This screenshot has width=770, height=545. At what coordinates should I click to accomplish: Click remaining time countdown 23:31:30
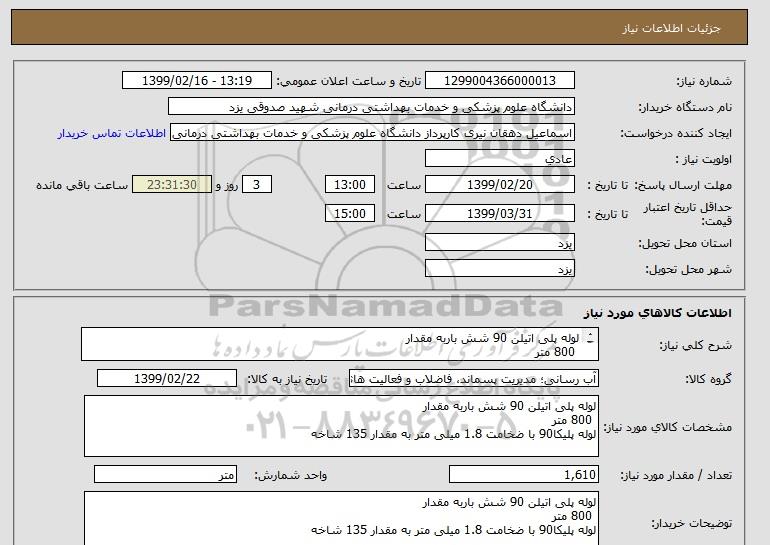[x=172, y=185]
